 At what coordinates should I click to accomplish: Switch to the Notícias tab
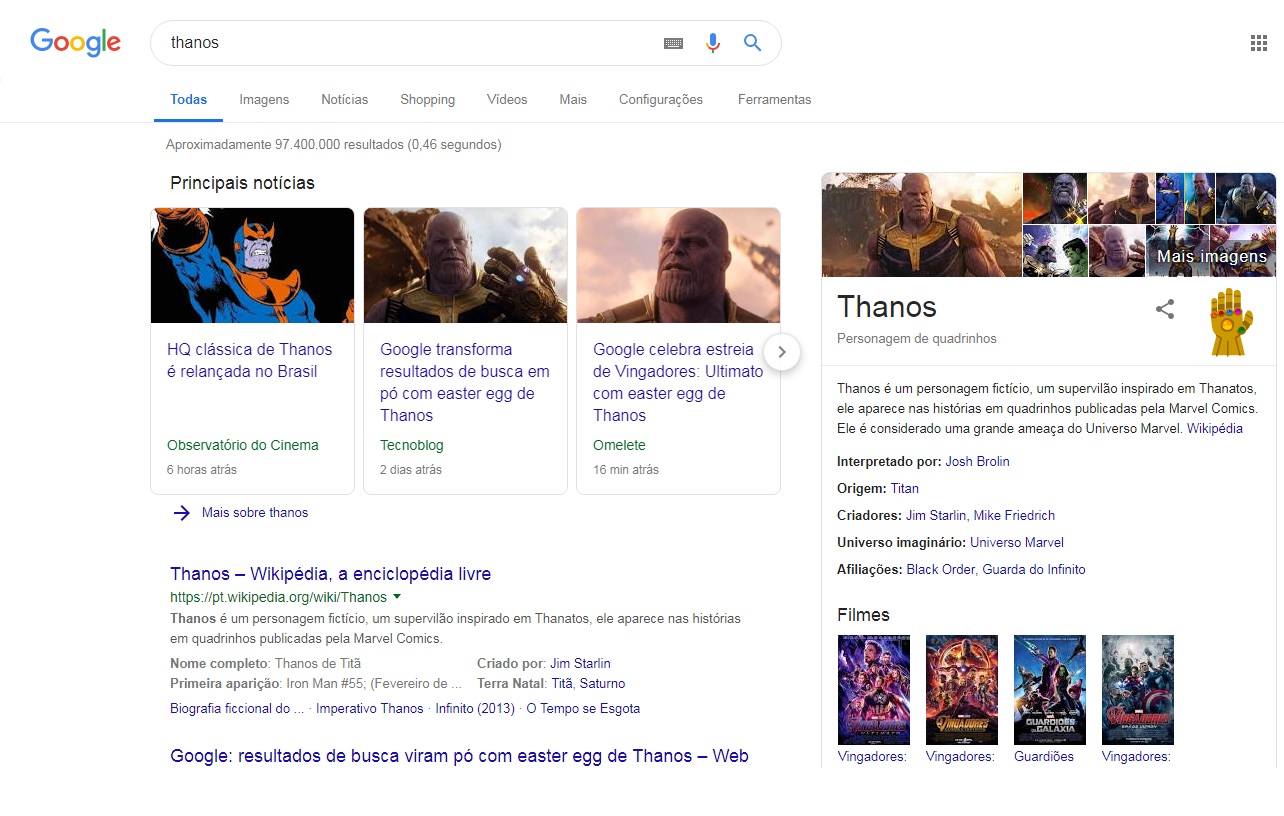(345, 99)
